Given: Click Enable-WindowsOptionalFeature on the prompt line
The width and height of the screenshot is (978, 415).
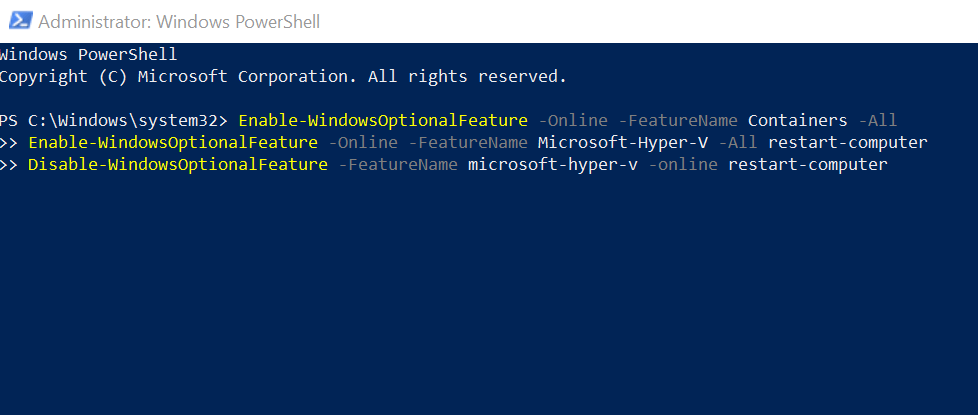Looking at the screenshot, I should tap(383, 120).
